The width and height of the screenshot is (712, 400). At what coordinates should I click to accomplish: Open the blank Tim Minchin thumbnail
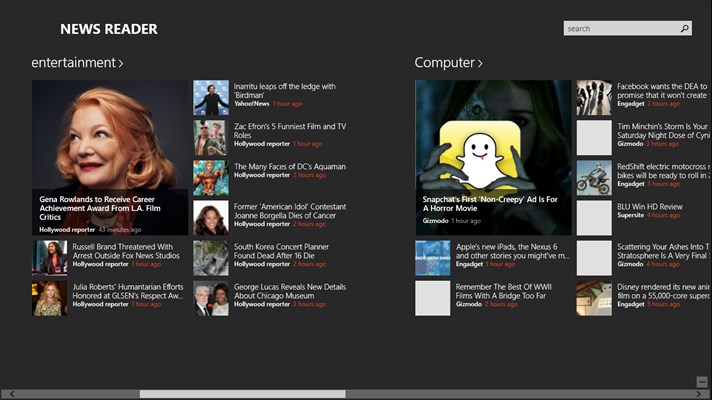(x=594, y=138)
